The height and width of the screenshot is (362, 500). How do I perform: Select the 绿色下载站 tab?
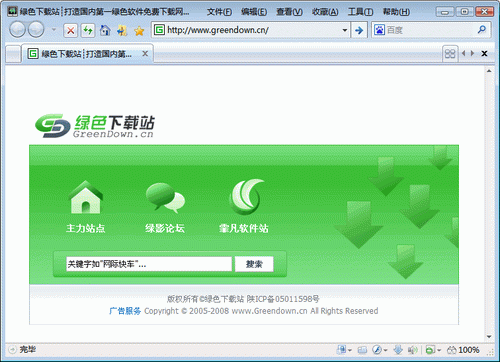86,54
